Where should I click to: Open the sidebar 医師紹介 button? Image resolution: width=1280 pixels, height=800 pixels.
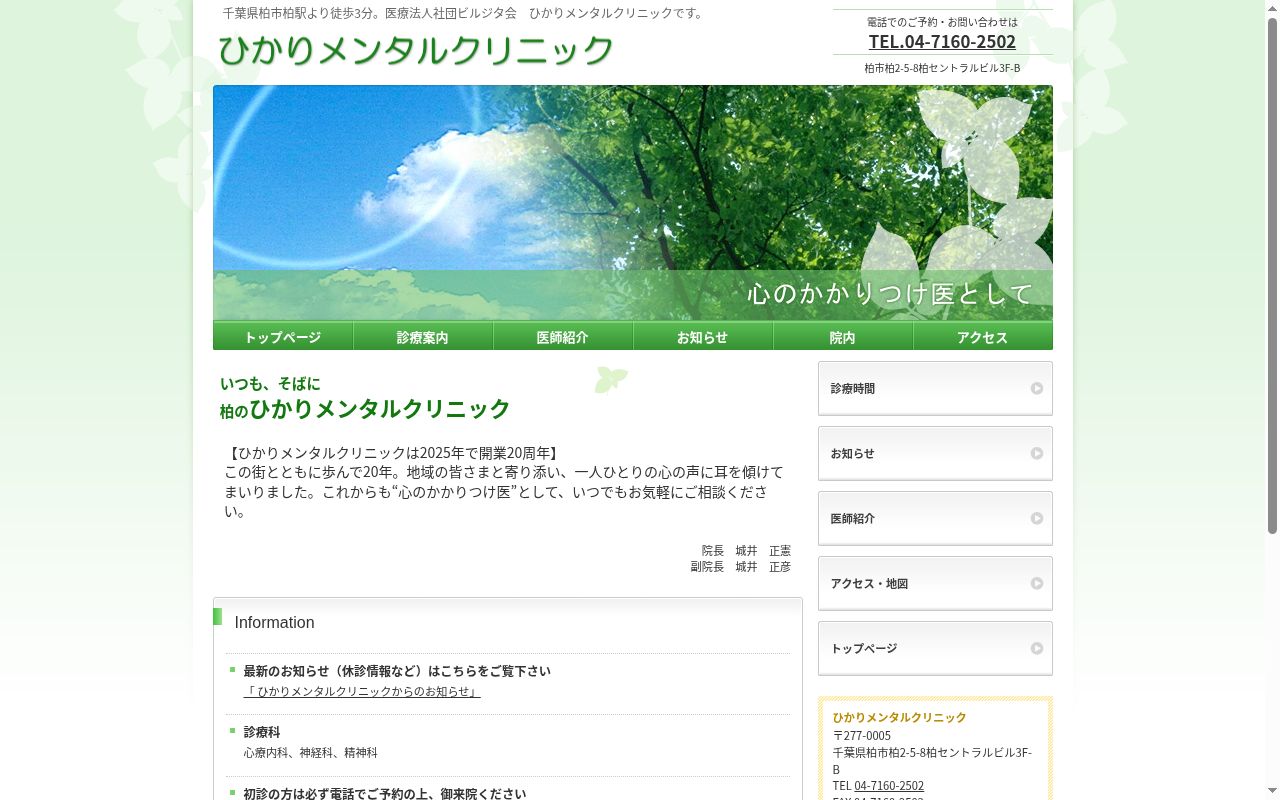coord(935,518)
